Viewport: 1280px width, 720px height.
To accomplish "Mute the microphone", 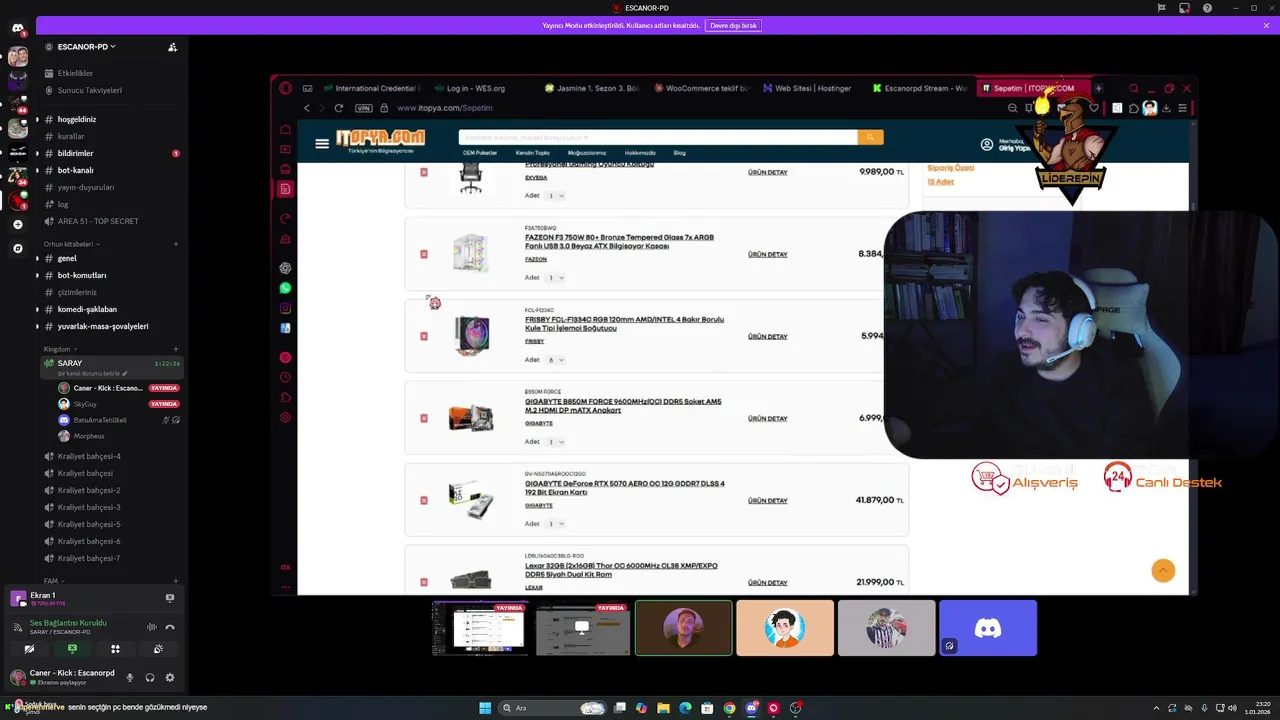I will coord(129,677).
